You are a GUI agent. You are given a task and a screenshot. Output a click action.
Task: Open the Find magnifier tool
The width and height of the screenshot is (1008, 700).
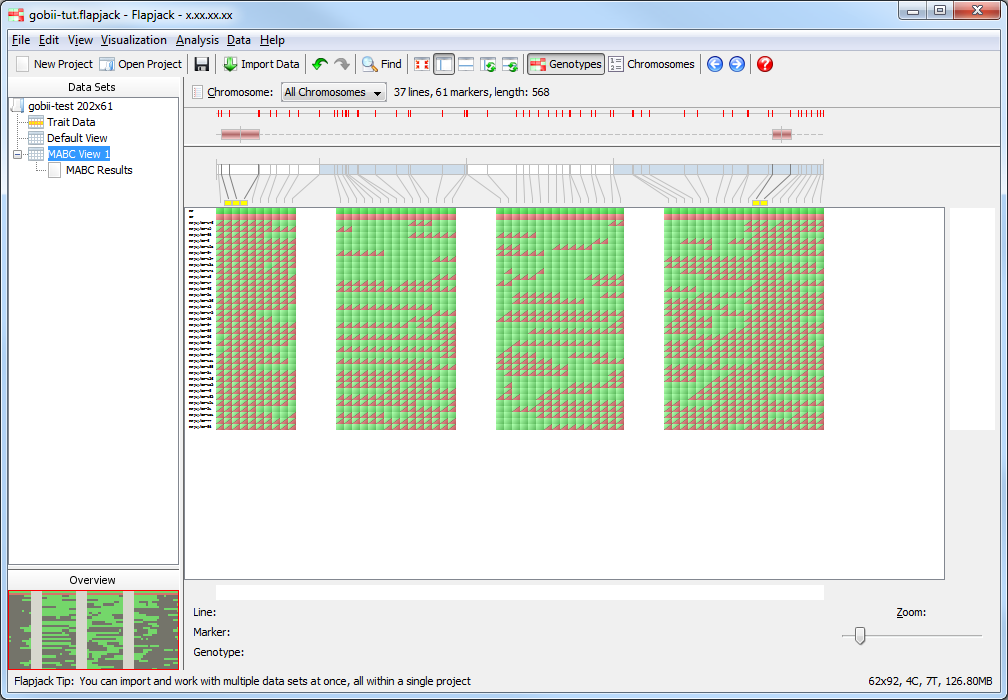tap(381, 64)
